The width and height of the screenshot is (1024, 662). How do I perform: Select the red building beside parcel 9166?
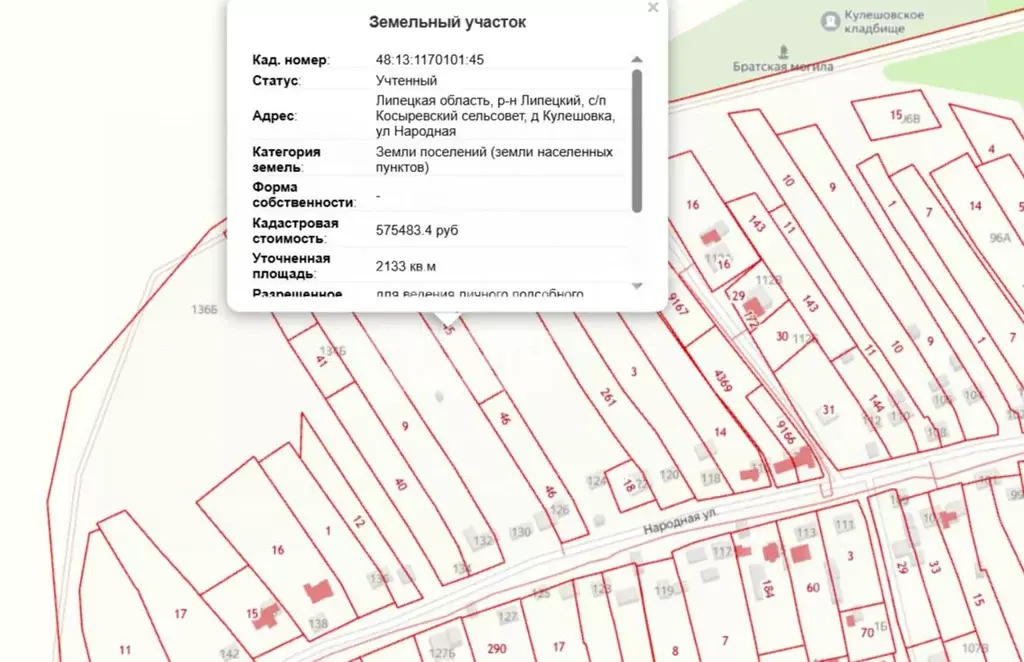pyautogui.click(x=801, y=459)
